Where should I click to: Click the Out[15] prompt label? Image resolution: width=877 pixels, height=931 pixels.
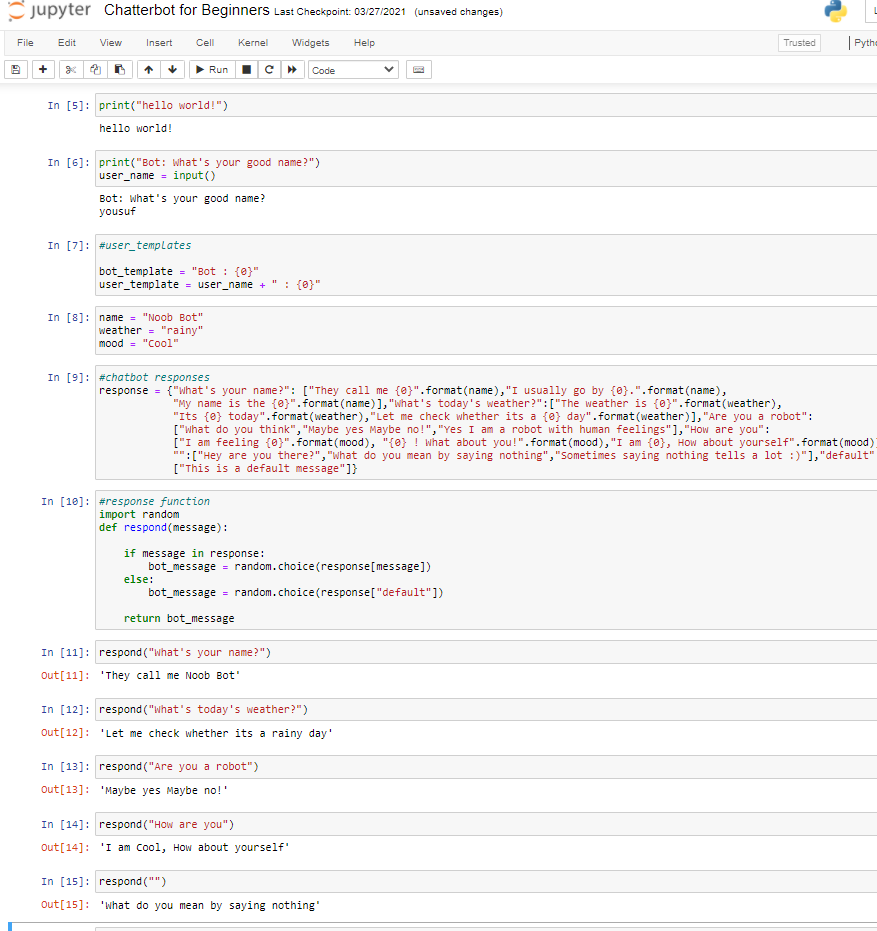point(65,904)
